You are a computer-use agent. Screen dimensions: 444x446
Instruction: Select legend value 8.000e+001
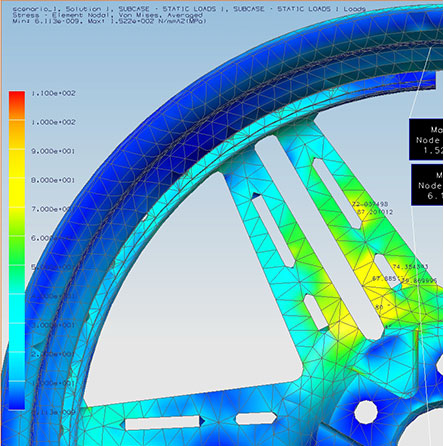[x=53, y=180]
